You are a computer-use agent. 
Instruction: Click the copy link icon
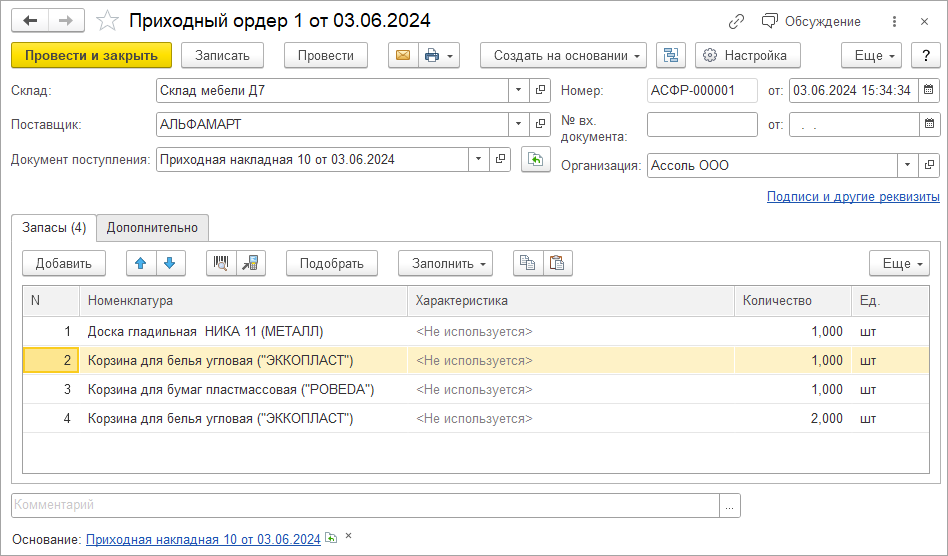tap(737, 21)
